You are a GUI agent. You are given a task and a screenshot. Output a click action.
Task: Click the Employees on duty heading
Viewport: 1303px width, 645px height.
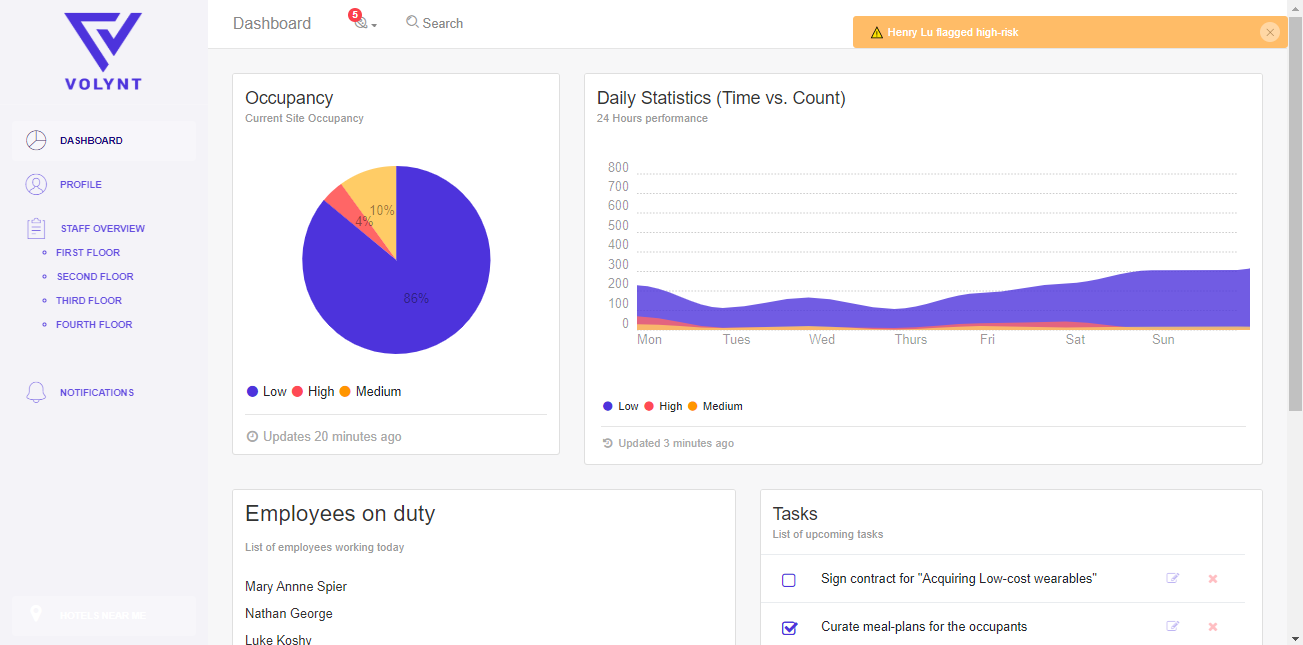coord(340,514)
